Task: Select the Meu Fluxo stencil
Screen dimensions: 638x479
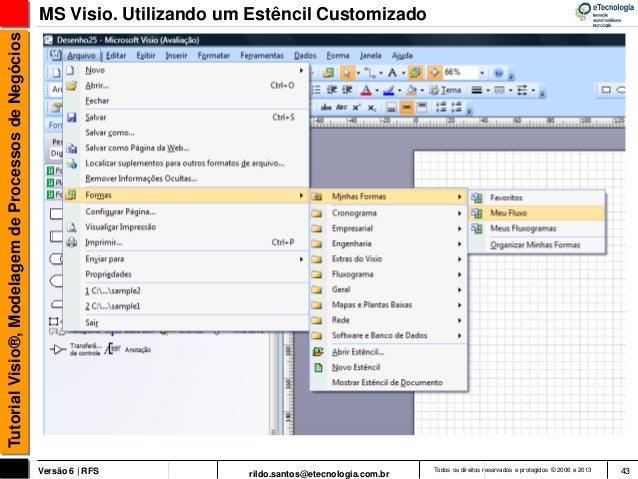Action: pos(537,213)
